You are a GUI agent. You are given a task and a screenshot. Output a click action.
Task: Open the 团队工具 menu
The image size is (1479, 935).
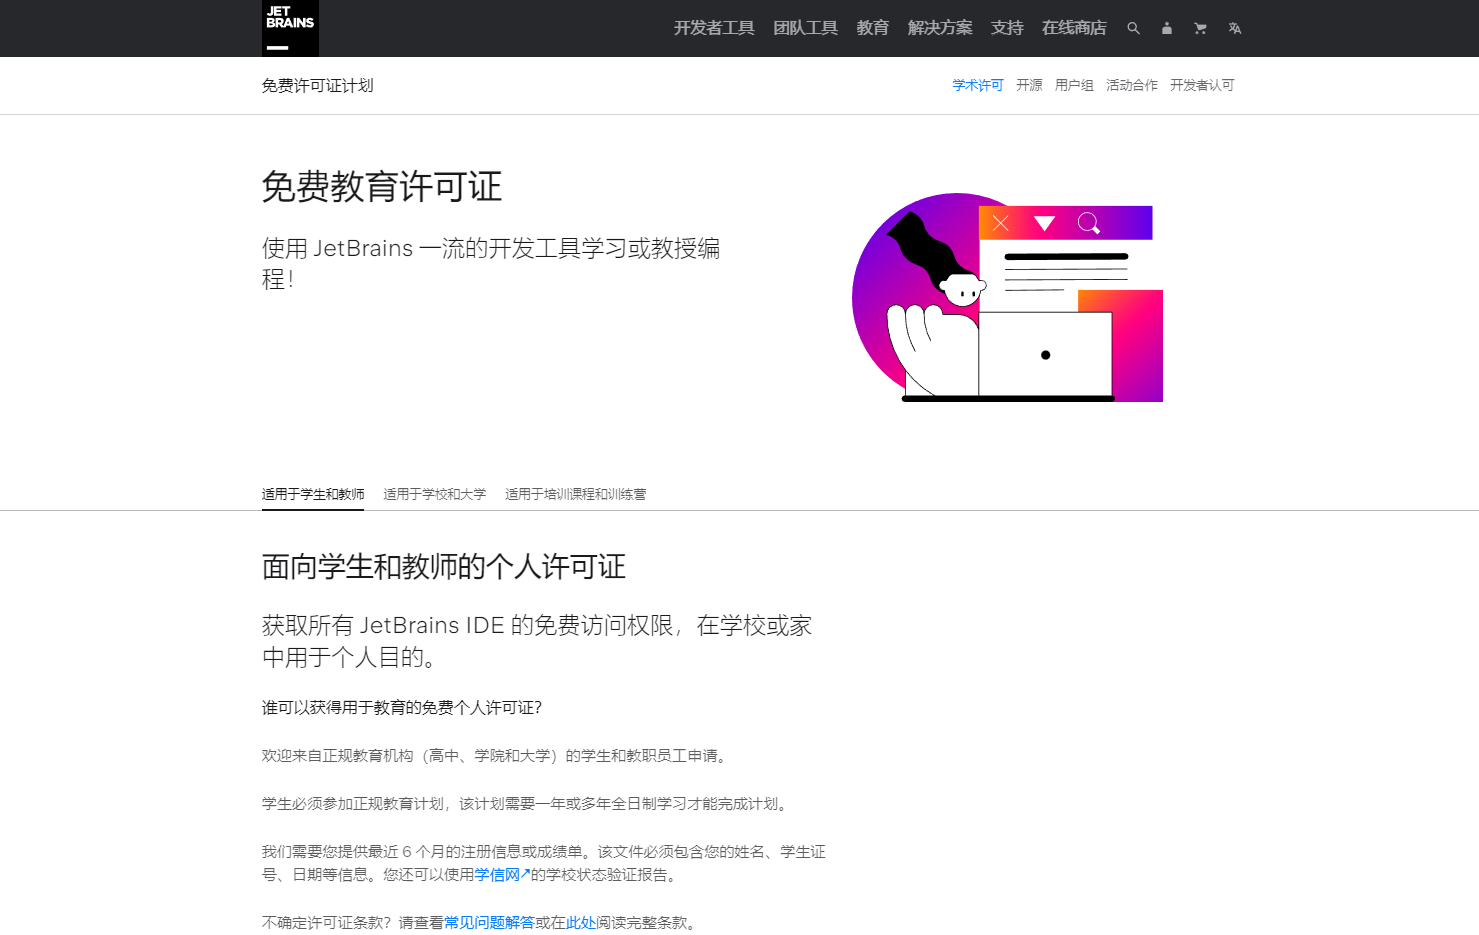(x=805, y=28)
